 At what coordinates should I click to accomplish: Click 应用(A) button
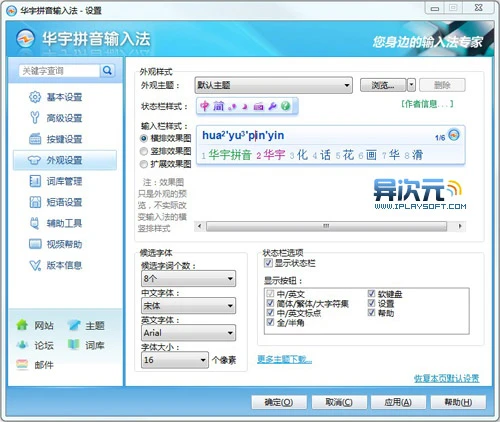coord(398,402)
